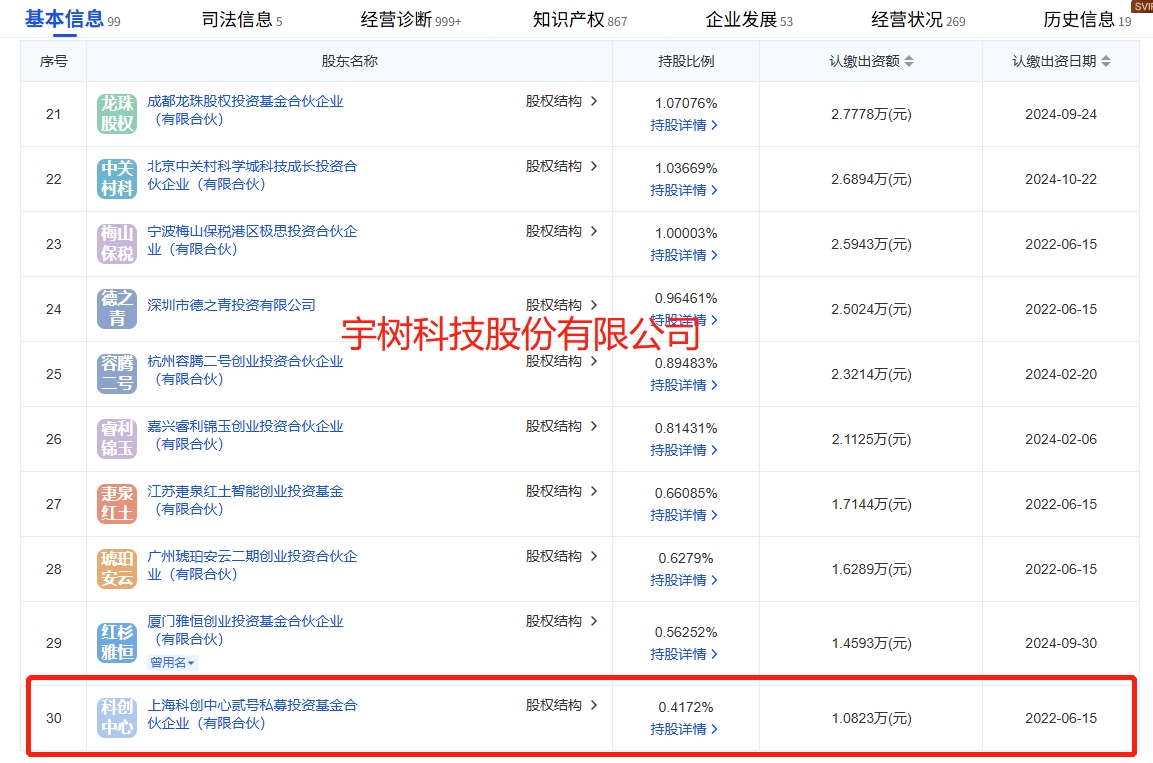
Task: View 持股详情 under 1.07076%
Action: (684, 126)
